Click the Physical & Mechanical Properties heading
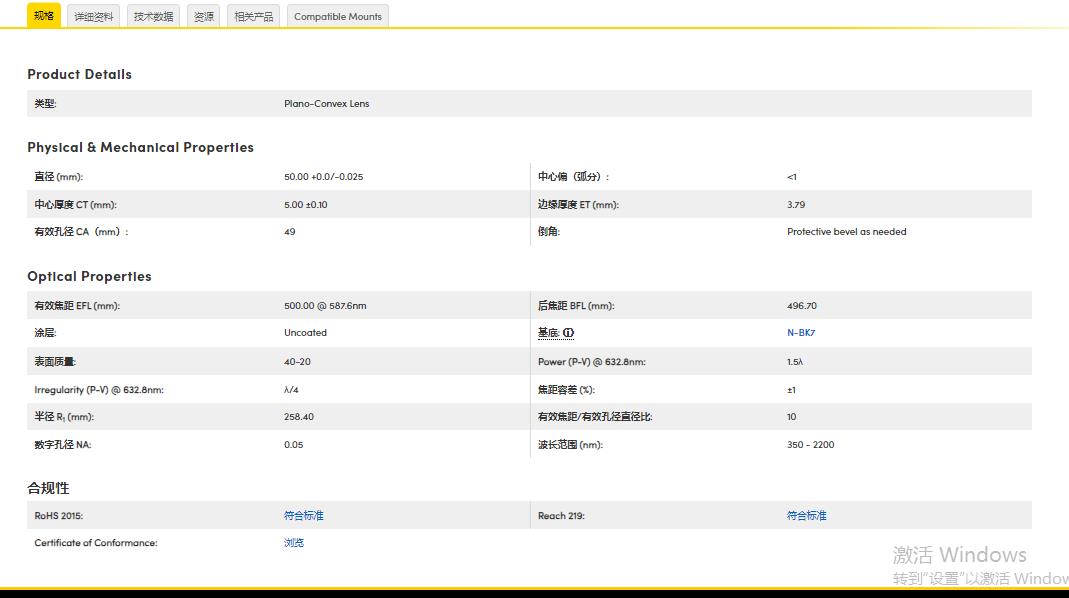Viewport: 1069px width, 598px height. [140, 147]
